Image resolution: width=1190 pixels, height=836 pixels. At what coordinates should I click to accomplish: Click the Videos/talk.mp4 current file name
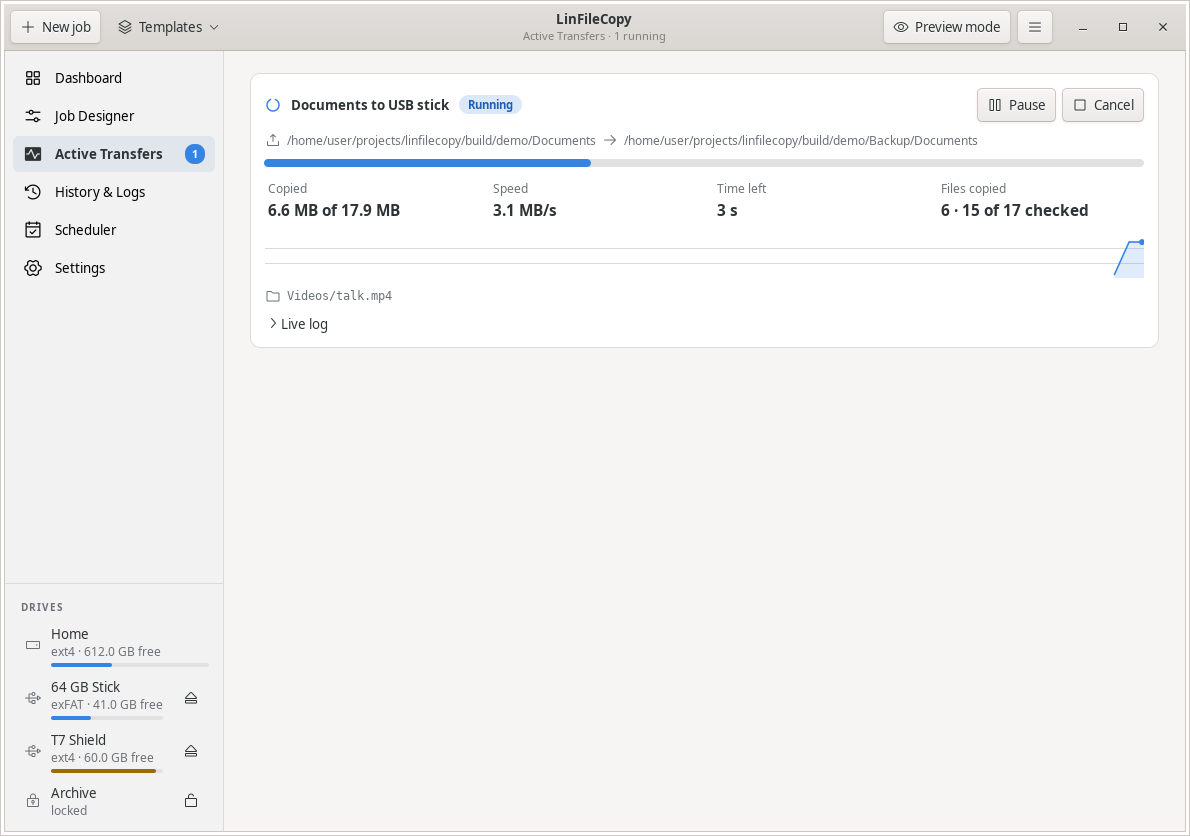pos(339,296)
